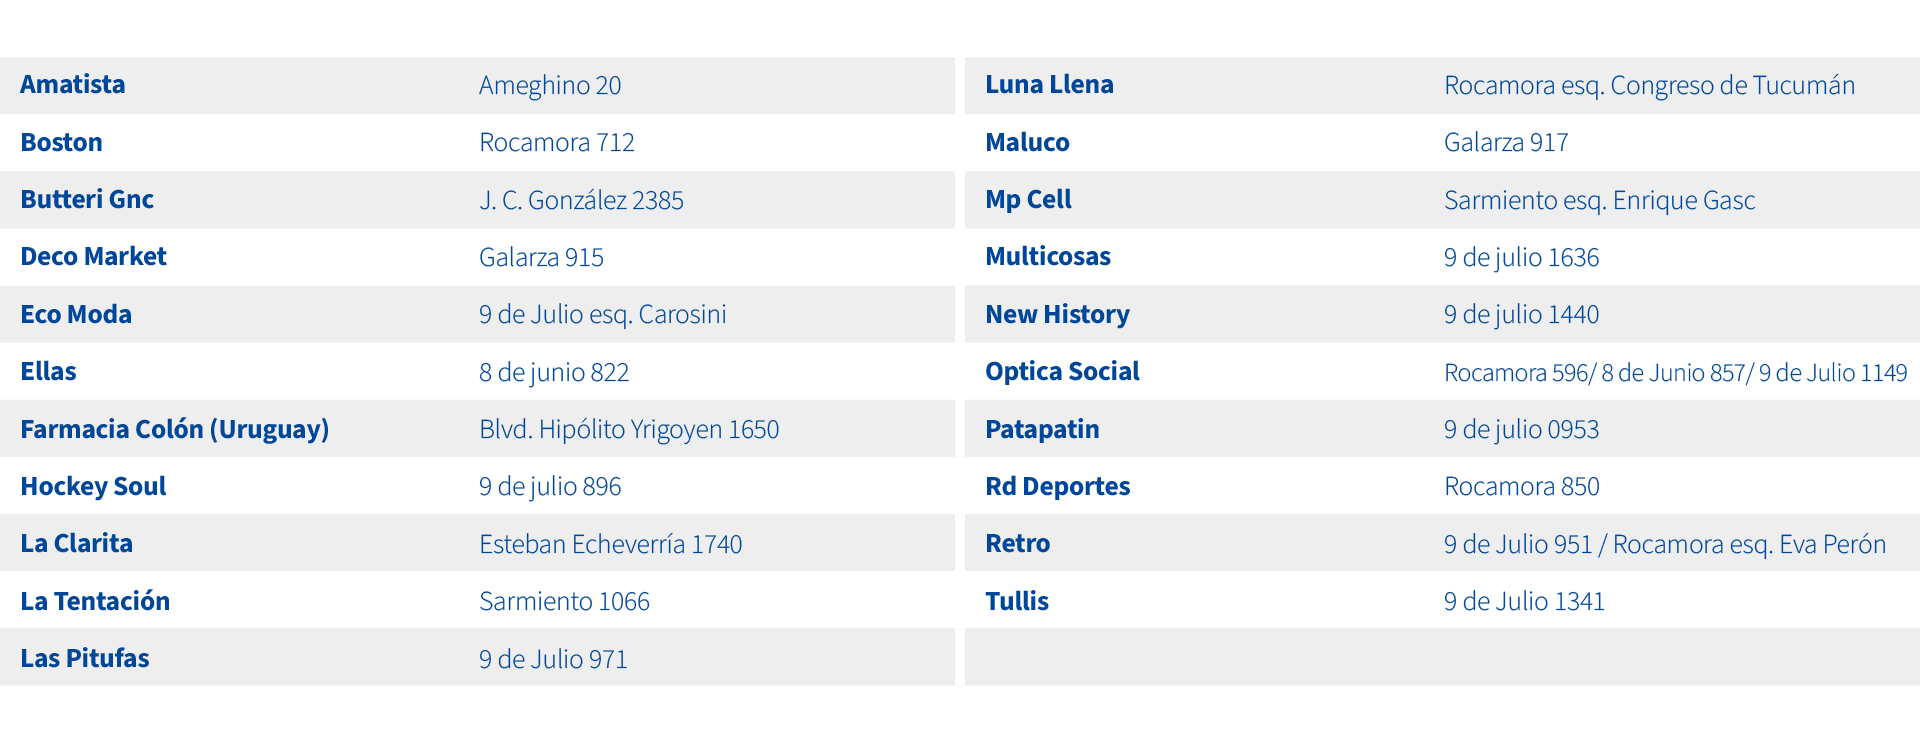Open the Mp Cell entry
The height and width of the screenshot is (742, 1920).
pos(1028,199)
